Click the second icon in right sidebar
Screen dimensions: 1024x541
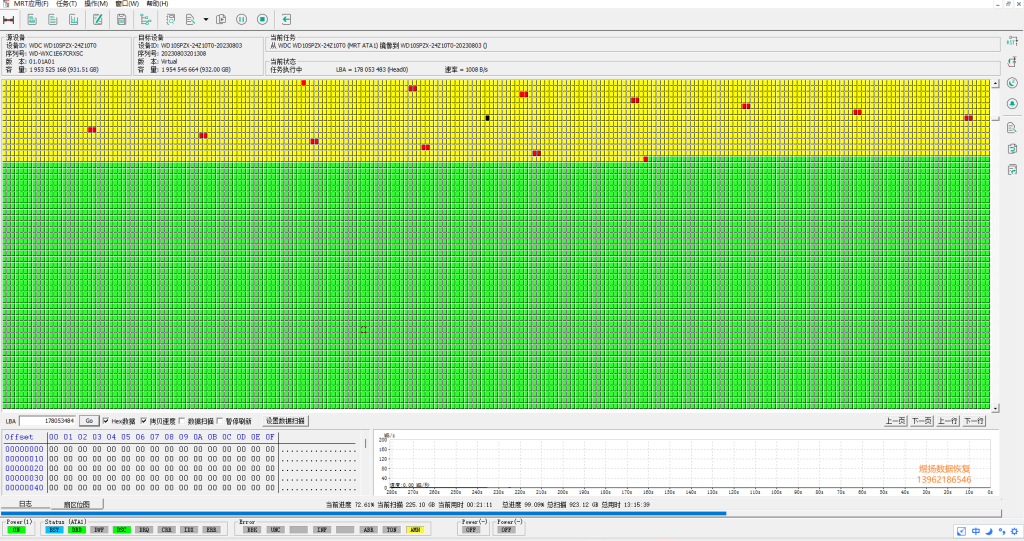pyautogui.click(x=1012, y=61)
